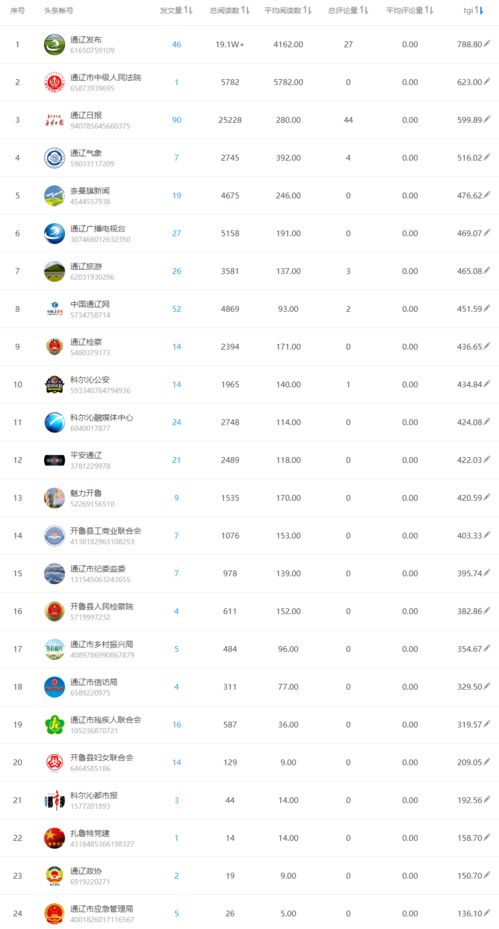Open 奈曼旗新闻 article count 19
This screenshot has width=499, height=929.
pyautogui.click(x=176, y=196)
